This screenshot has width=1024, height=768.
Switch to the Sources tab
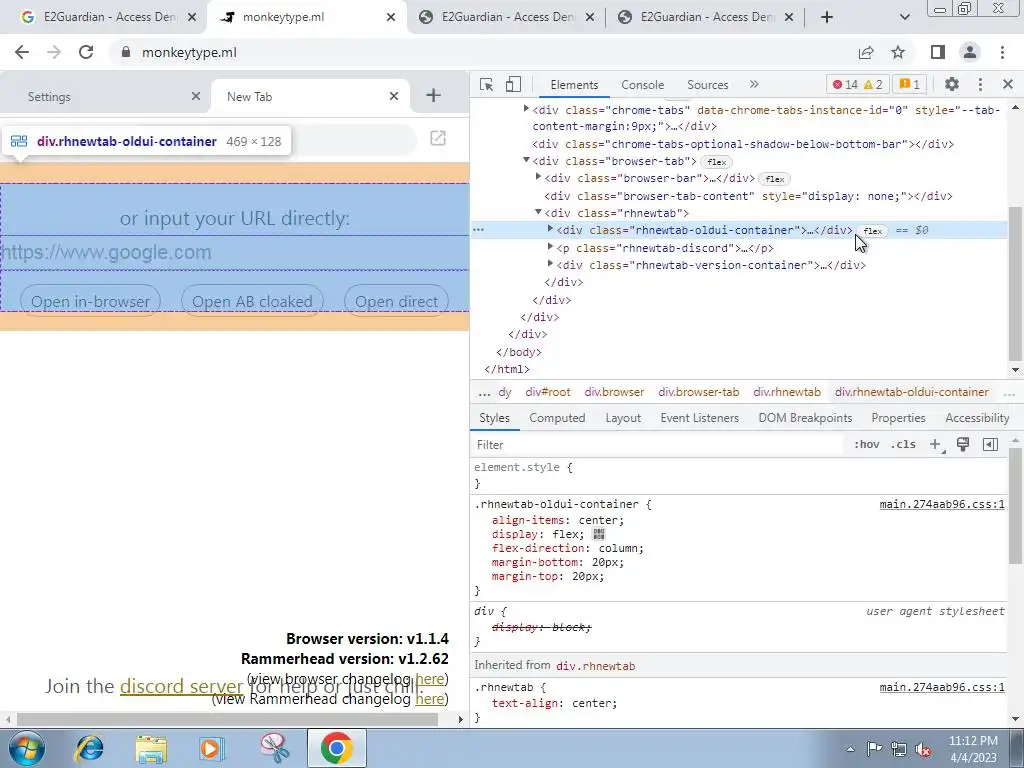707,84
